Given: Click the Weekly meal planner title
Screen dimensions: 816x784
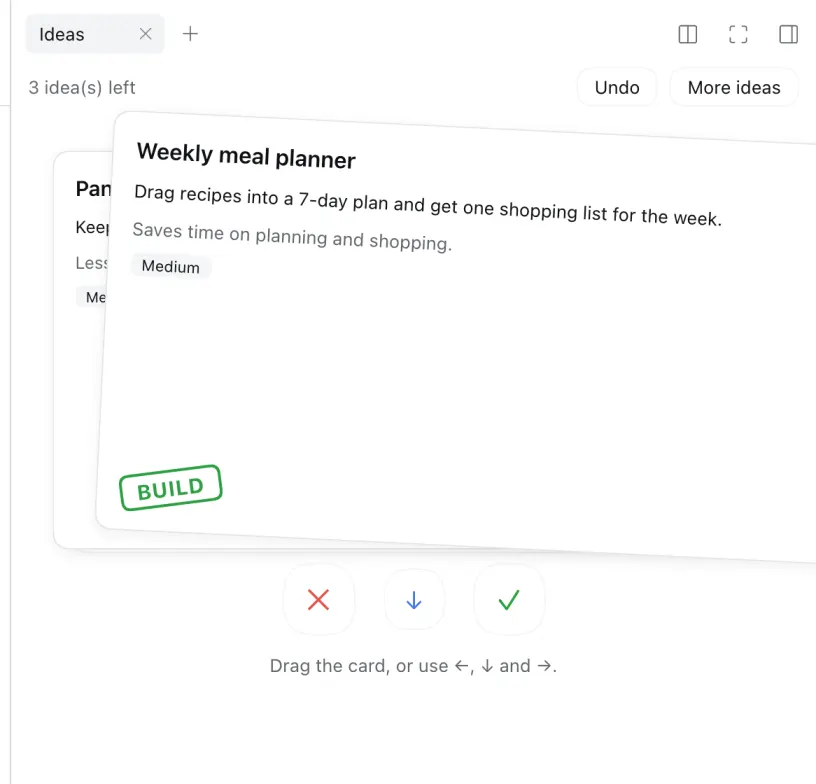Looking at the screenshot, I should (x=246, y=156).
